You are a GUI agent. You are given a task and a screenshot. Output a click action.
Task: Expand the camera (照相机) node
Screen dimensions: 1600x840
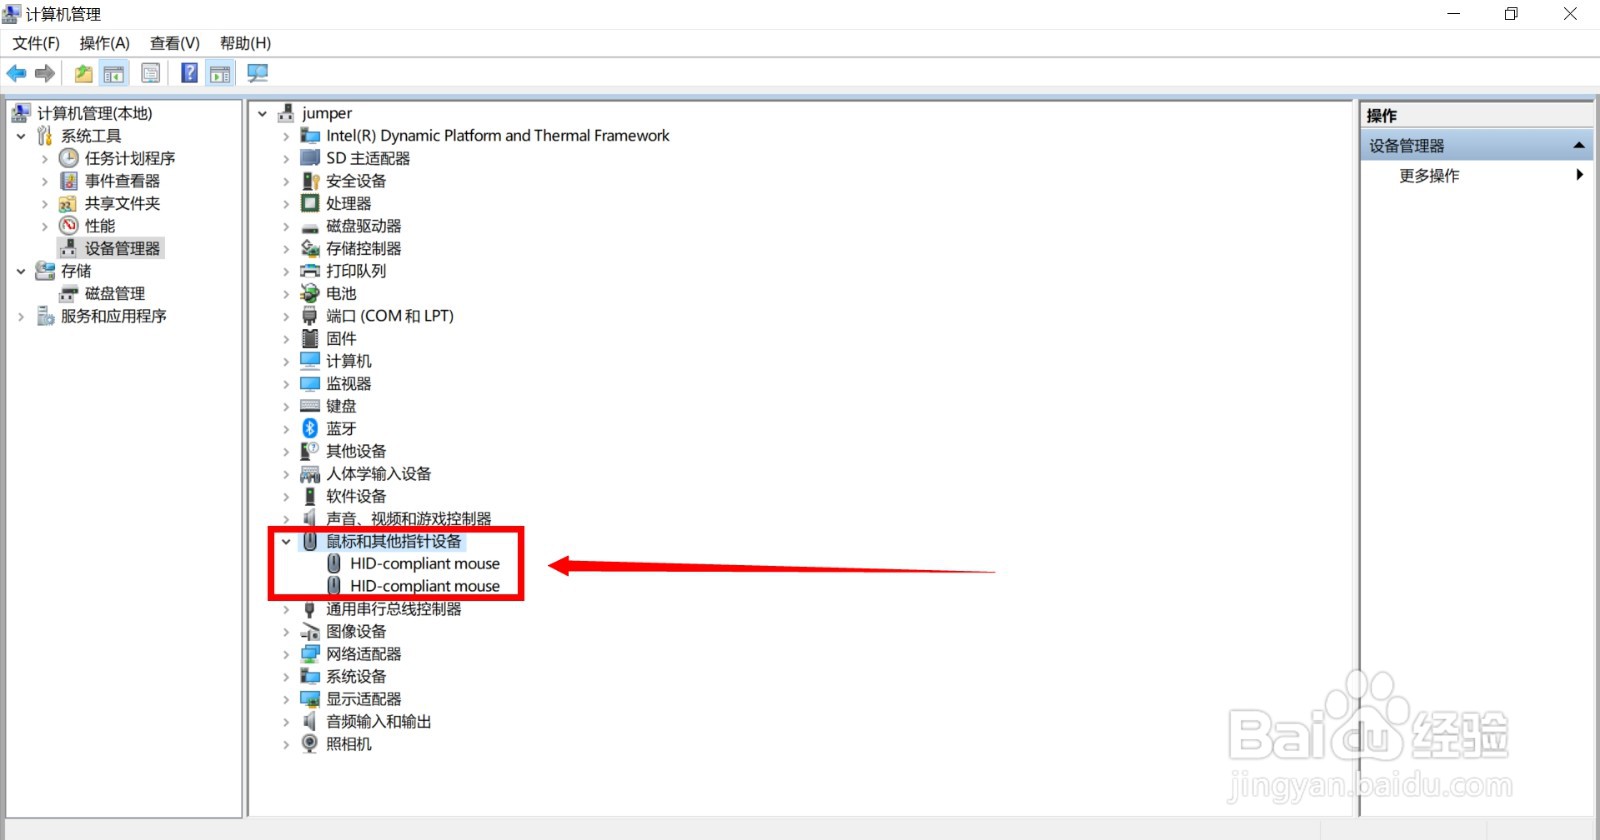tap(286, 744)
